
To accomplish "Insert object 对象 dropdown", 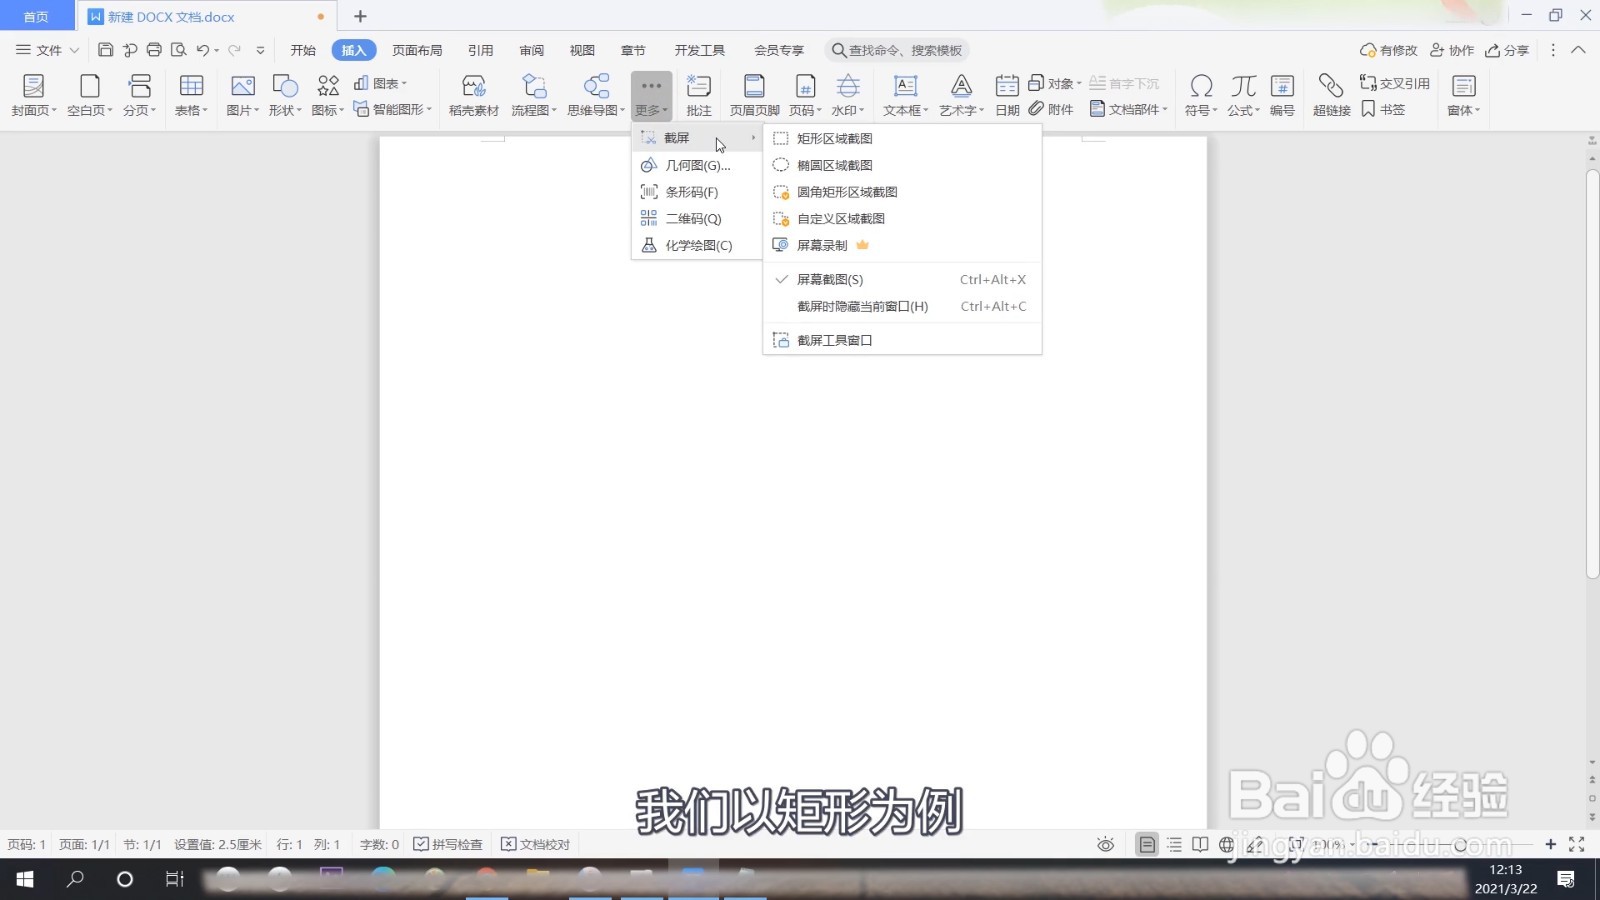I will click(1054, 83).
